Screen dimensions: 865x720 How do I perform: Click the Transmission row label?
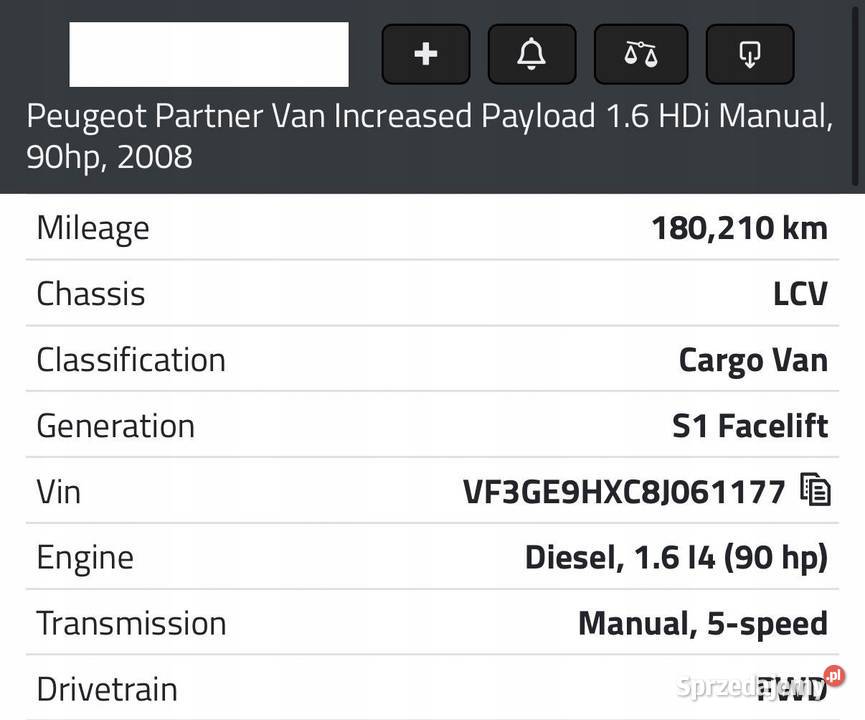point(131,623)
